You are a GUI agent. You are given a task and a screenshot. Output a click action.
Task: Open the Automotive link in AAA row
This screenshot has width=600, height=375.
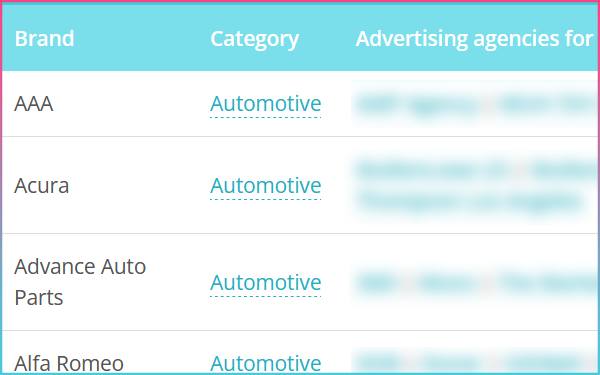[266, 104]
